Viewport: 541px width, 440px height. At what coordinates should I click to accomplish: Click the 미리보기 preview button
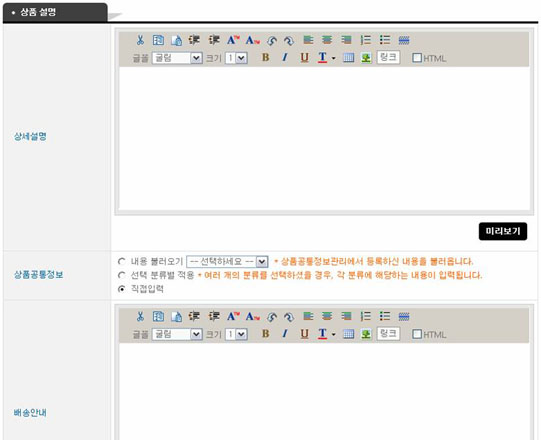tap(503, 231)
